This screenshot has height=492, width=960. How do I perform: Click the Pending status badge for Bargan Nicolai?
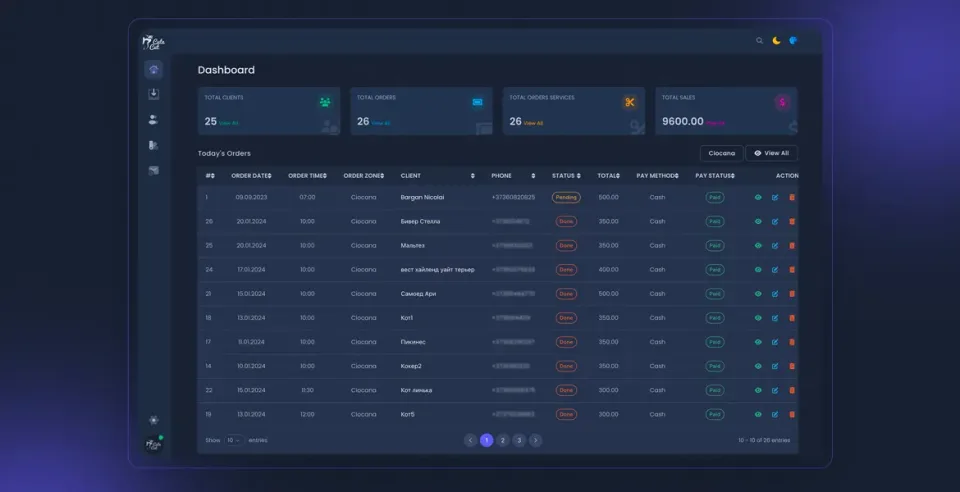(566, 198)
